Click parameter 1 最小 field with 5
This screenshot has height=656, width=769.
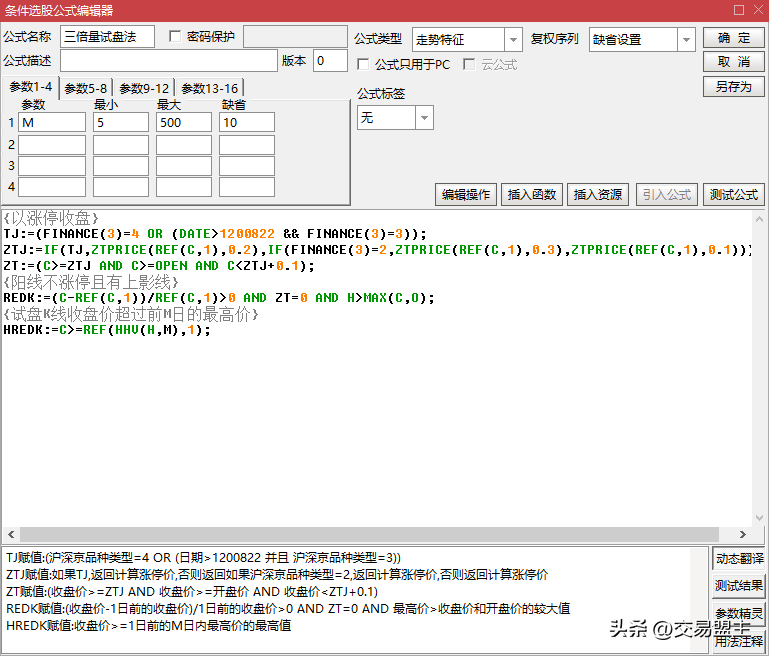coord(121,122)
